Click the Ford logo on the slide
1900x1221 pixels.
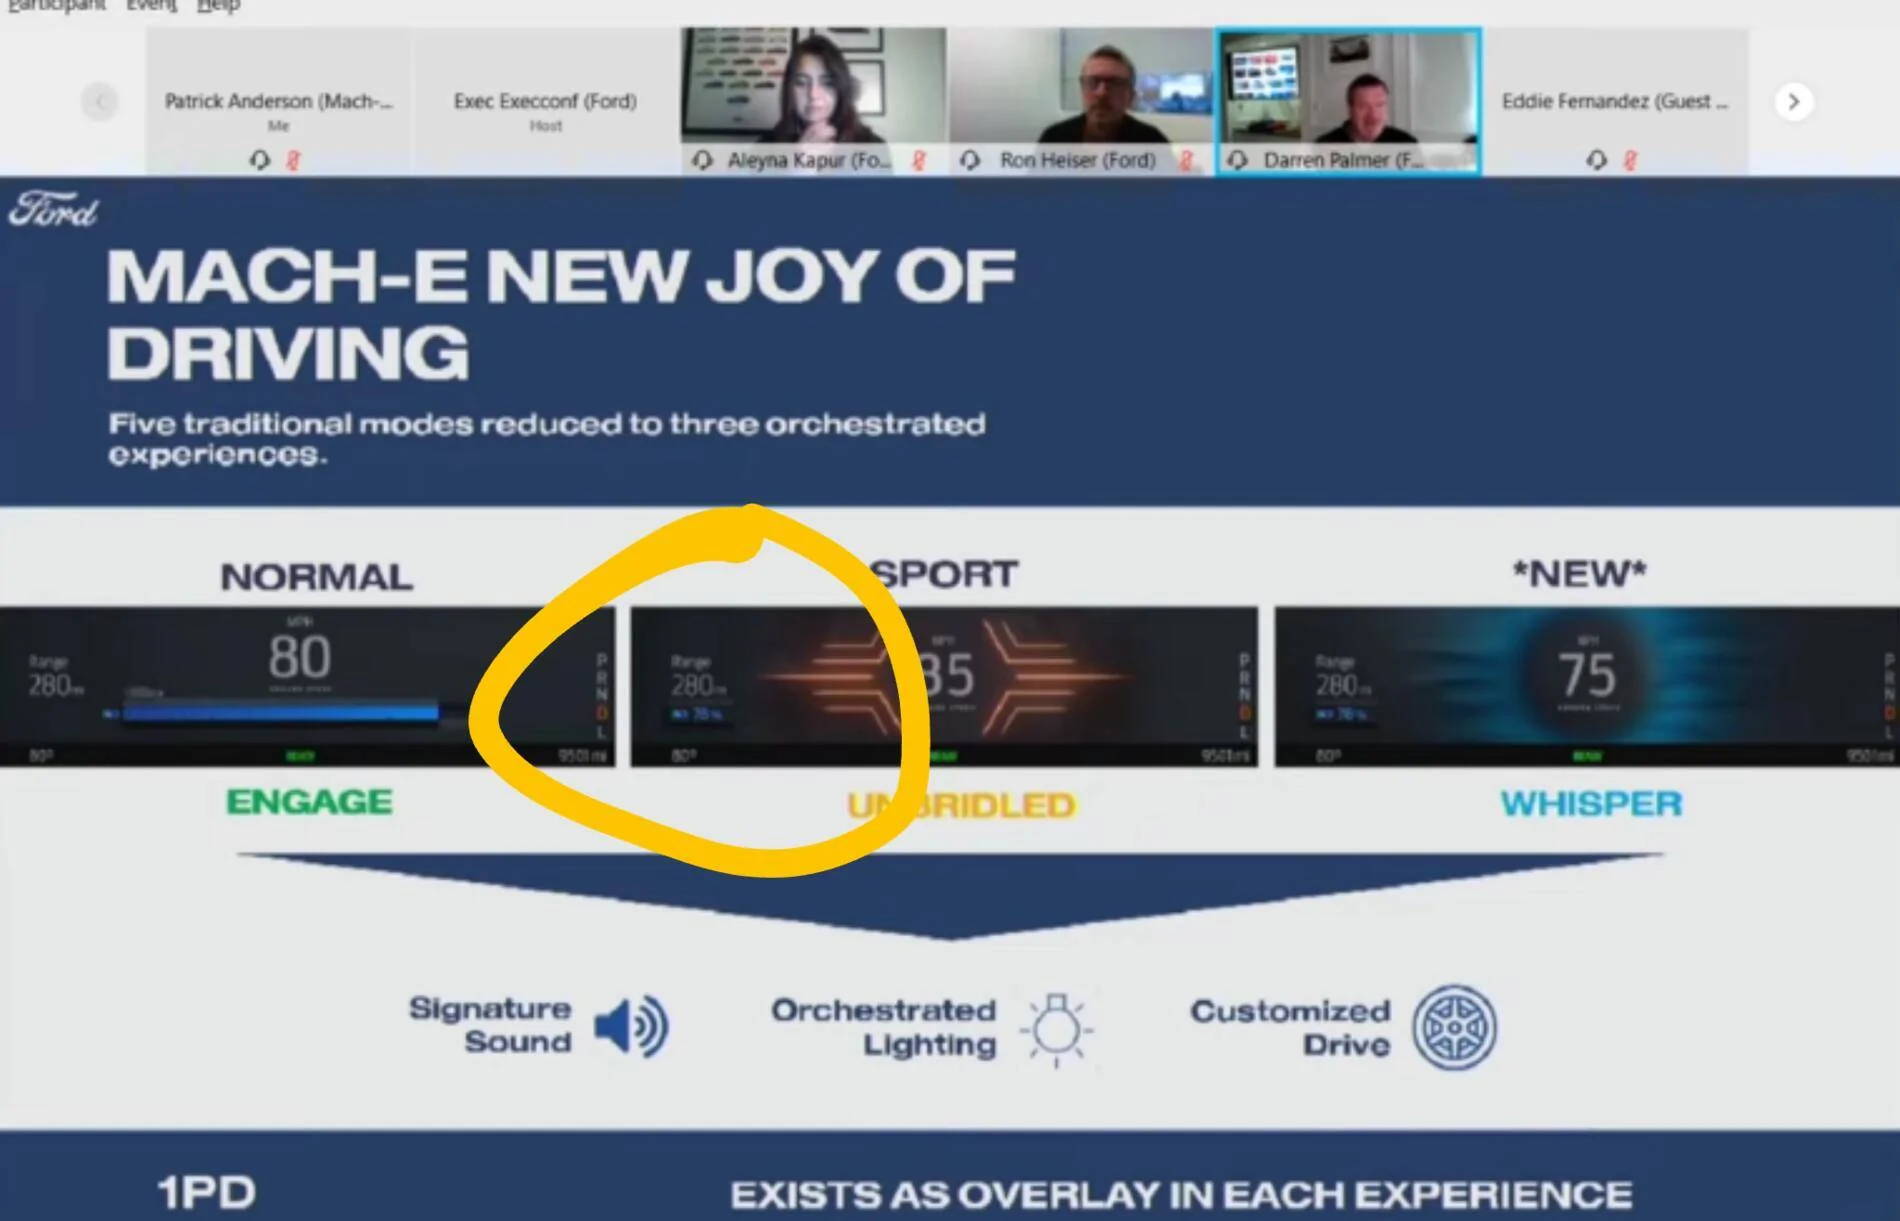(x=53, y=210)
